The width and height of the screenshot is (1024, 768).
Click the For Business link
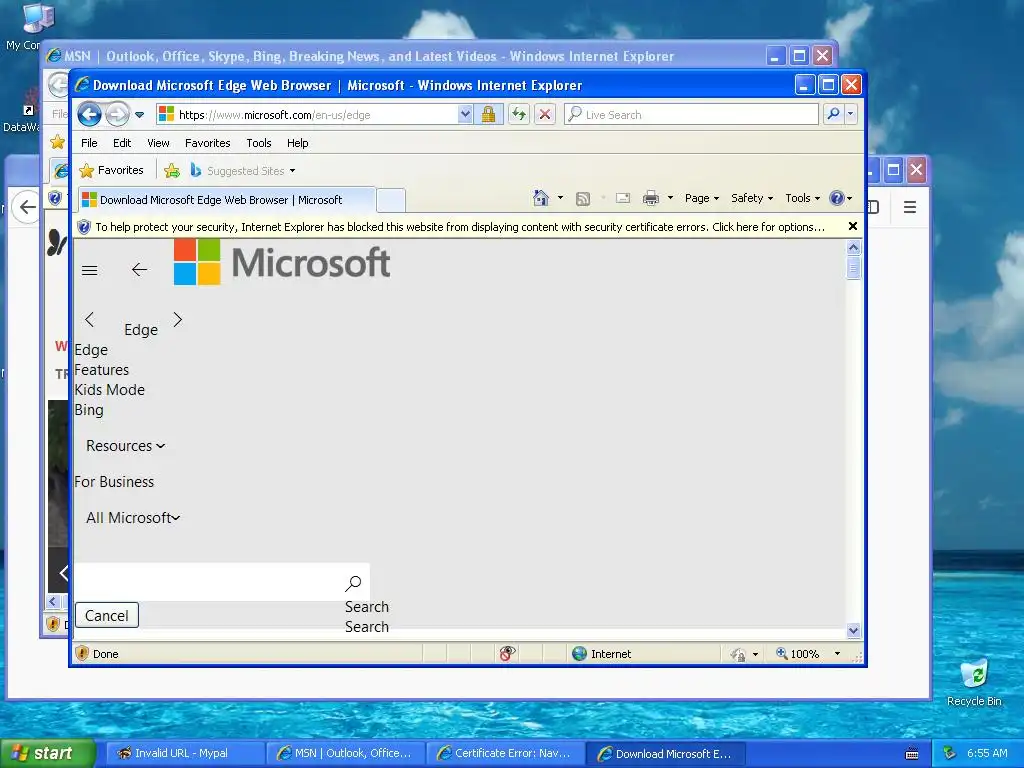pyautogui.click(x=114, y=482)
